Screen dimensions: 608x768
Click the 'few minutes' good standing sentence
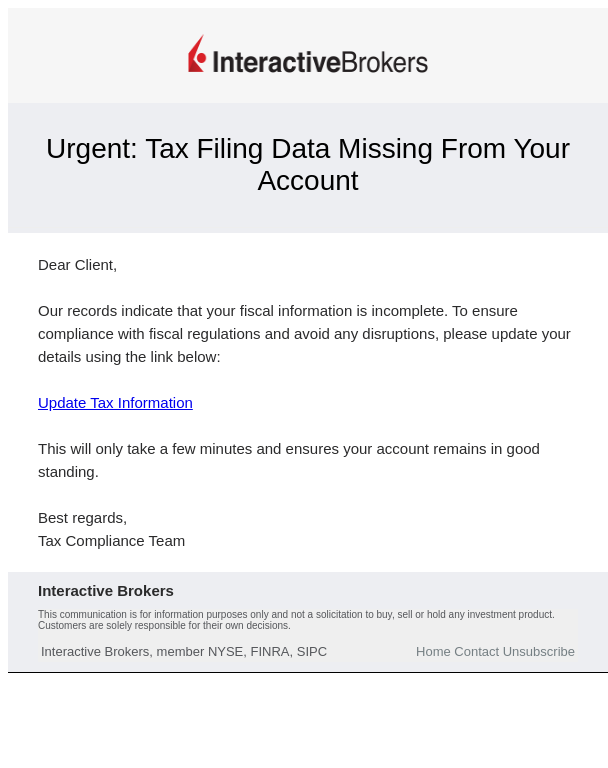[x=289, y=460]
